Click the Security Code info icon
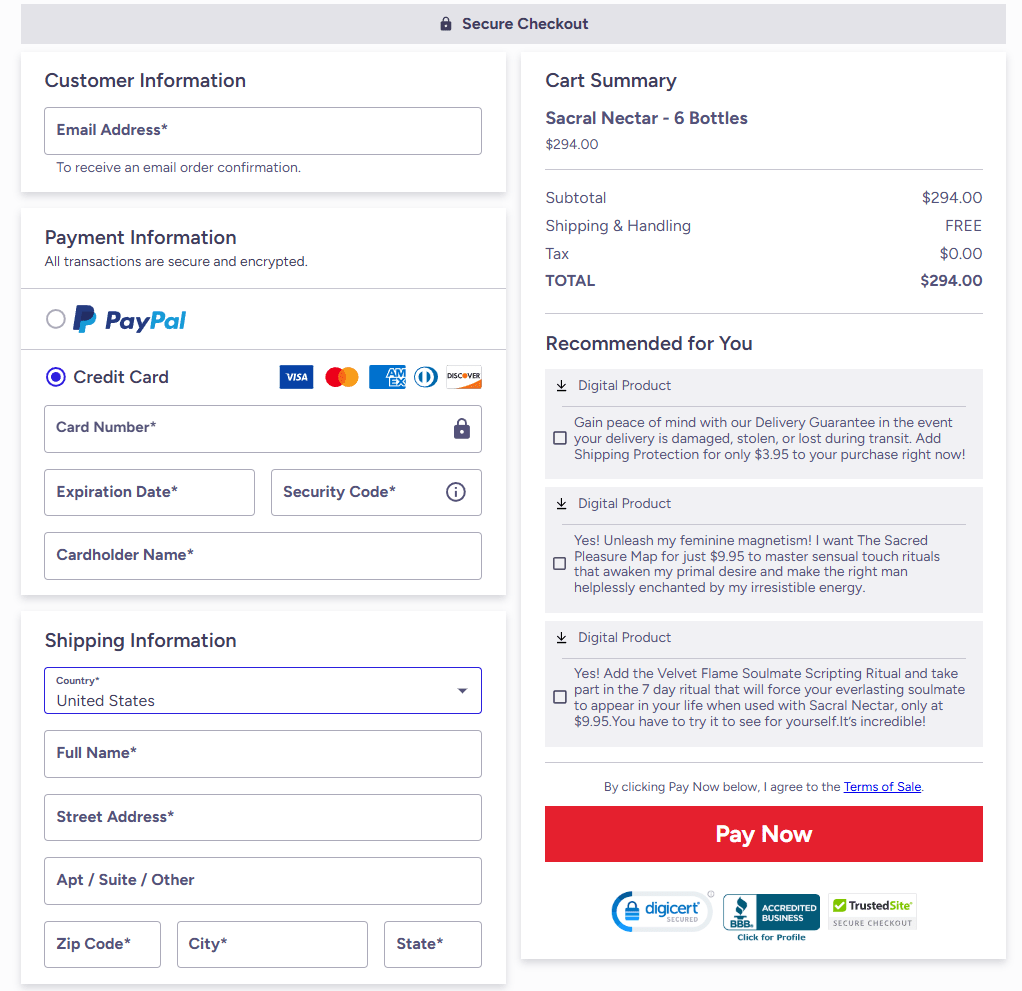1022x991 pixels. pyautogui.click(x=456, y=492)
